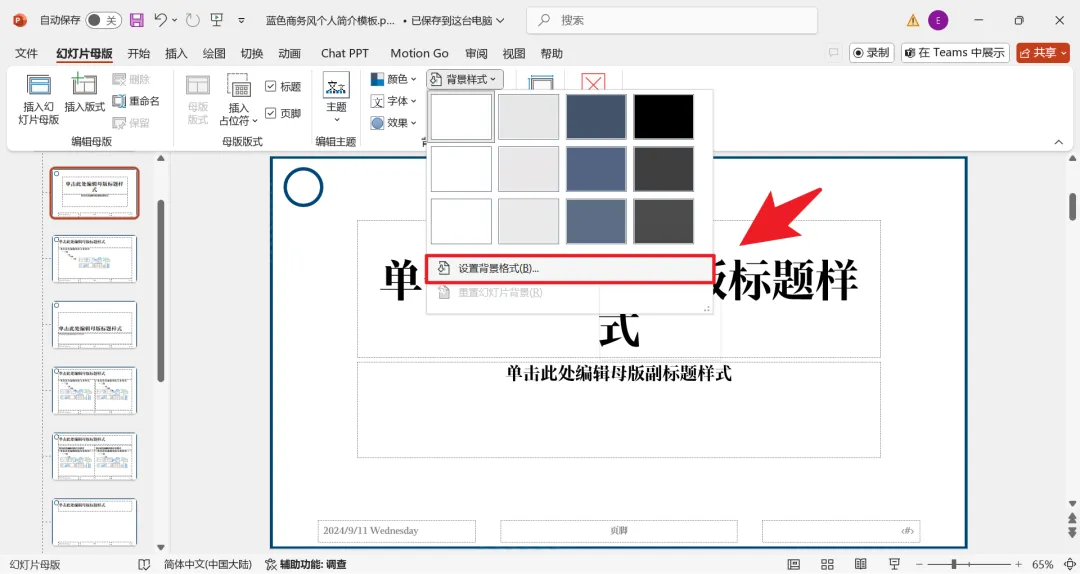This screenshot has width=1080, height=574.
Task: Click Slide Show icon in status bar
Action: pos(894,564)
